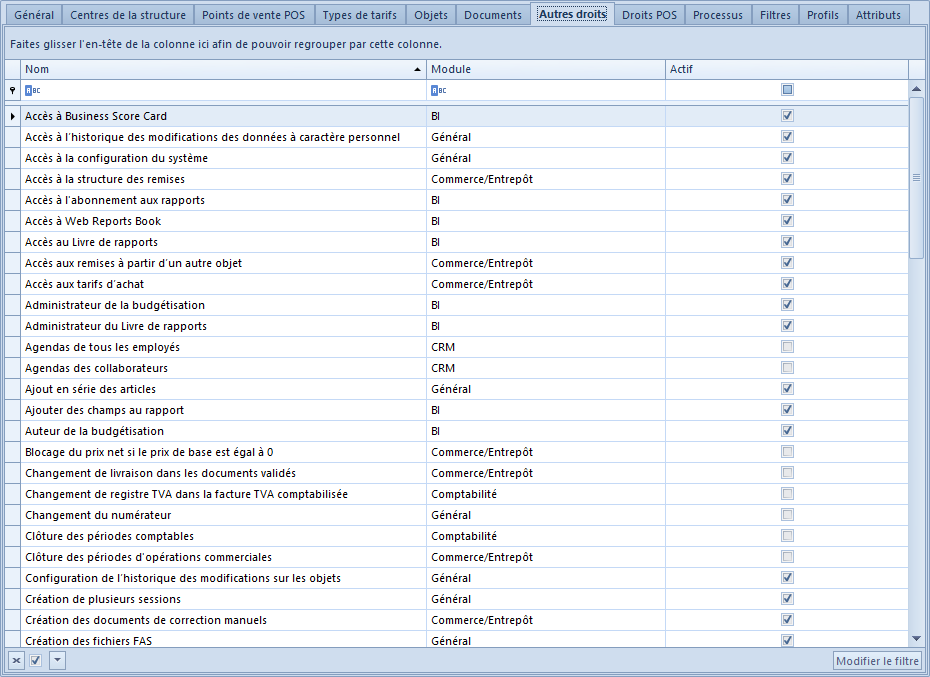
Task: Switch to the Documents tab
Action: (x=493, y=15)
